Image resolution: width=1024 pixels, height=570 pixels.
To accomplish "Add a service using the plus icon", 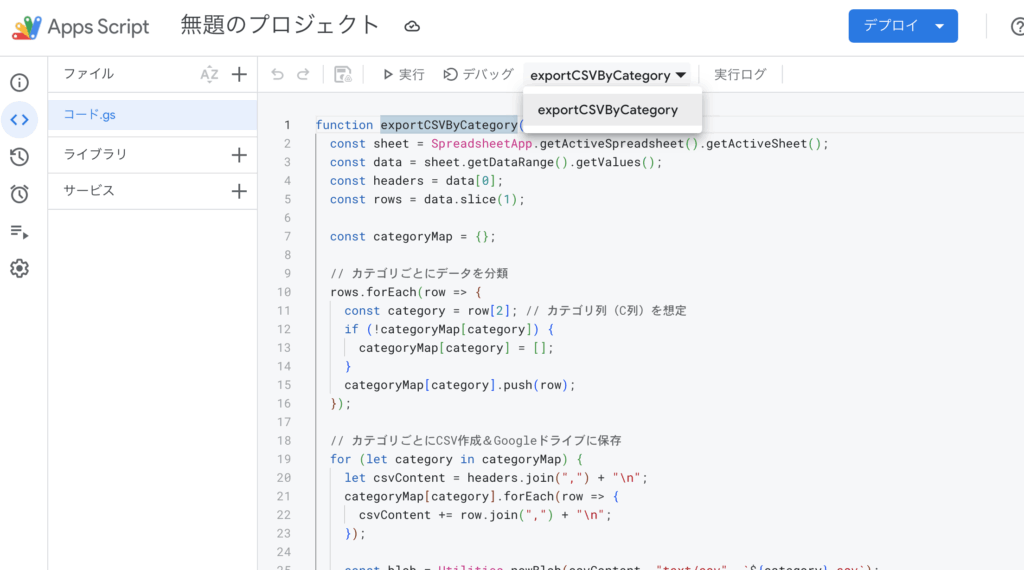I will [x=239, y=191].
